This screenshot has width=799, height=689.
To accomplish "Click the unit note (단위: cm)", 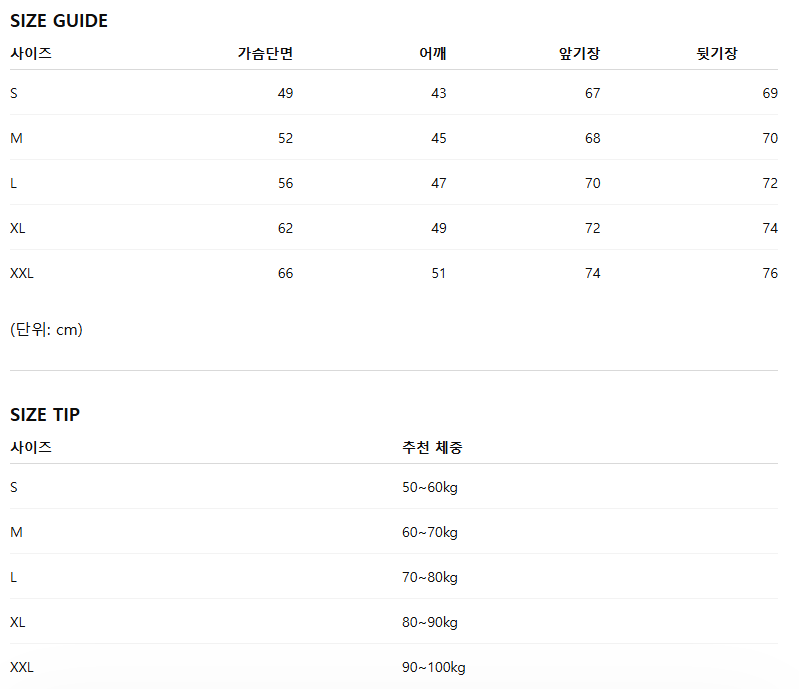I will (46, 330).
